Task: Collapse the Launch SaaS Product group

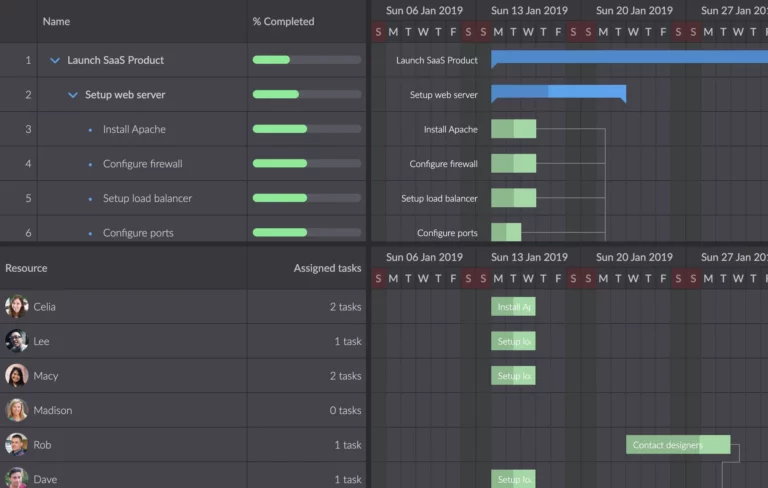Action: coord(55,60)
